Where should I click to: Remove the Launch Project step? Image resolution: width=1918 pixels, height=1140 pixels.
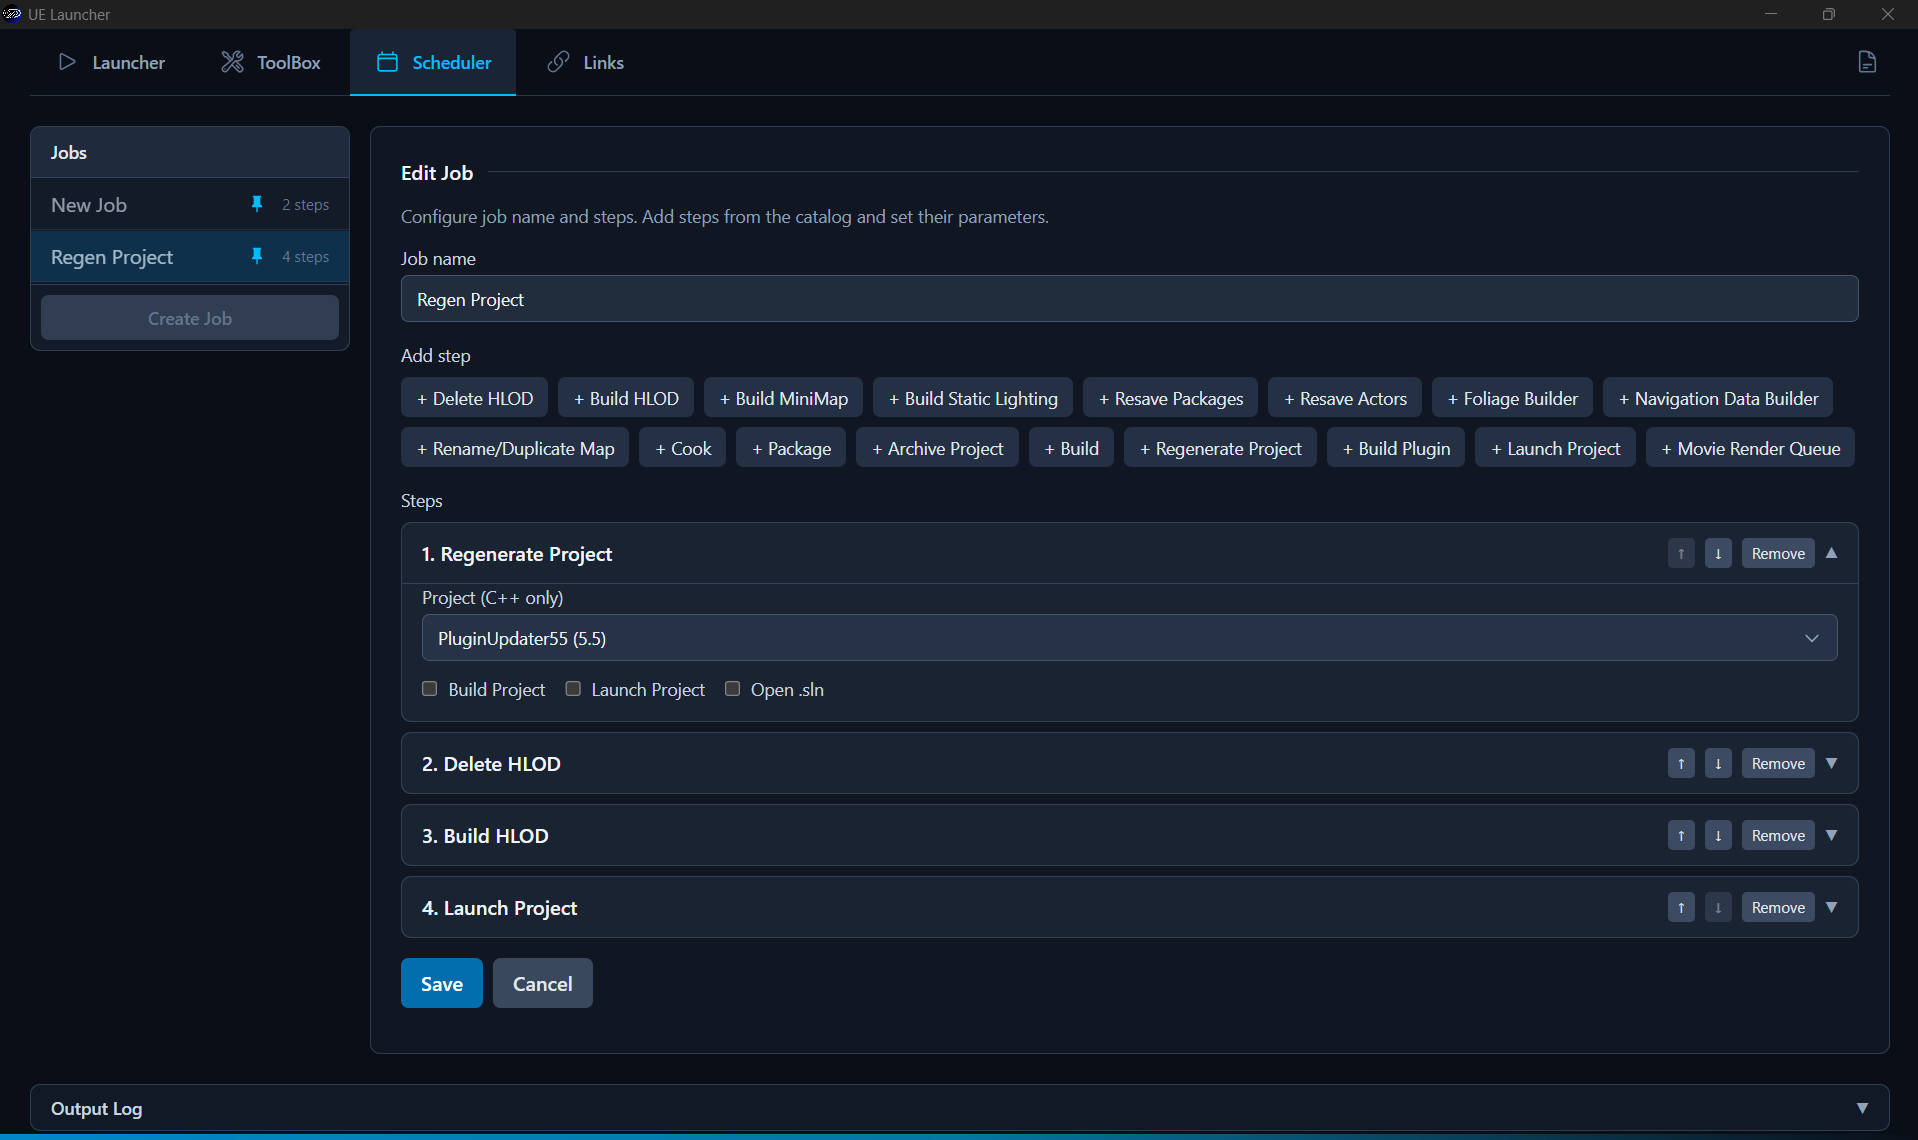click(x=1778, y=907)
